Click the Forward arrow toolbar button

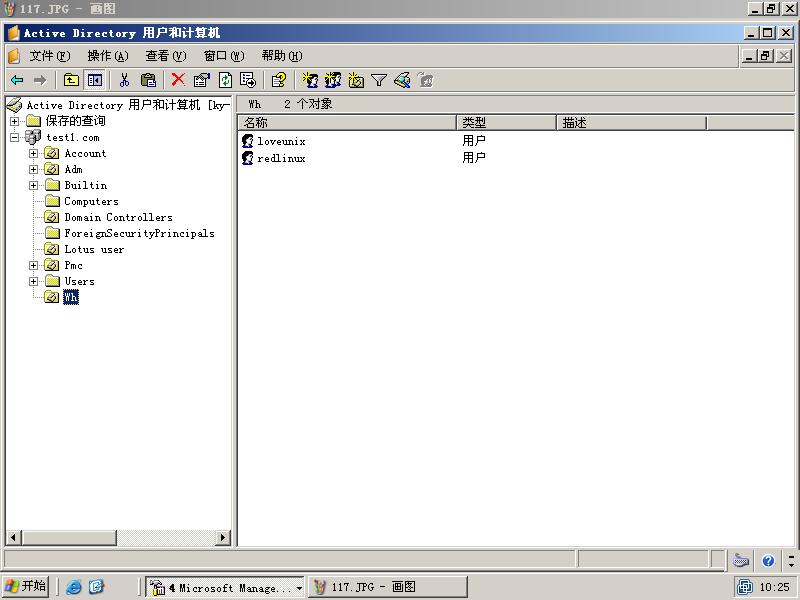pos(40,80)
